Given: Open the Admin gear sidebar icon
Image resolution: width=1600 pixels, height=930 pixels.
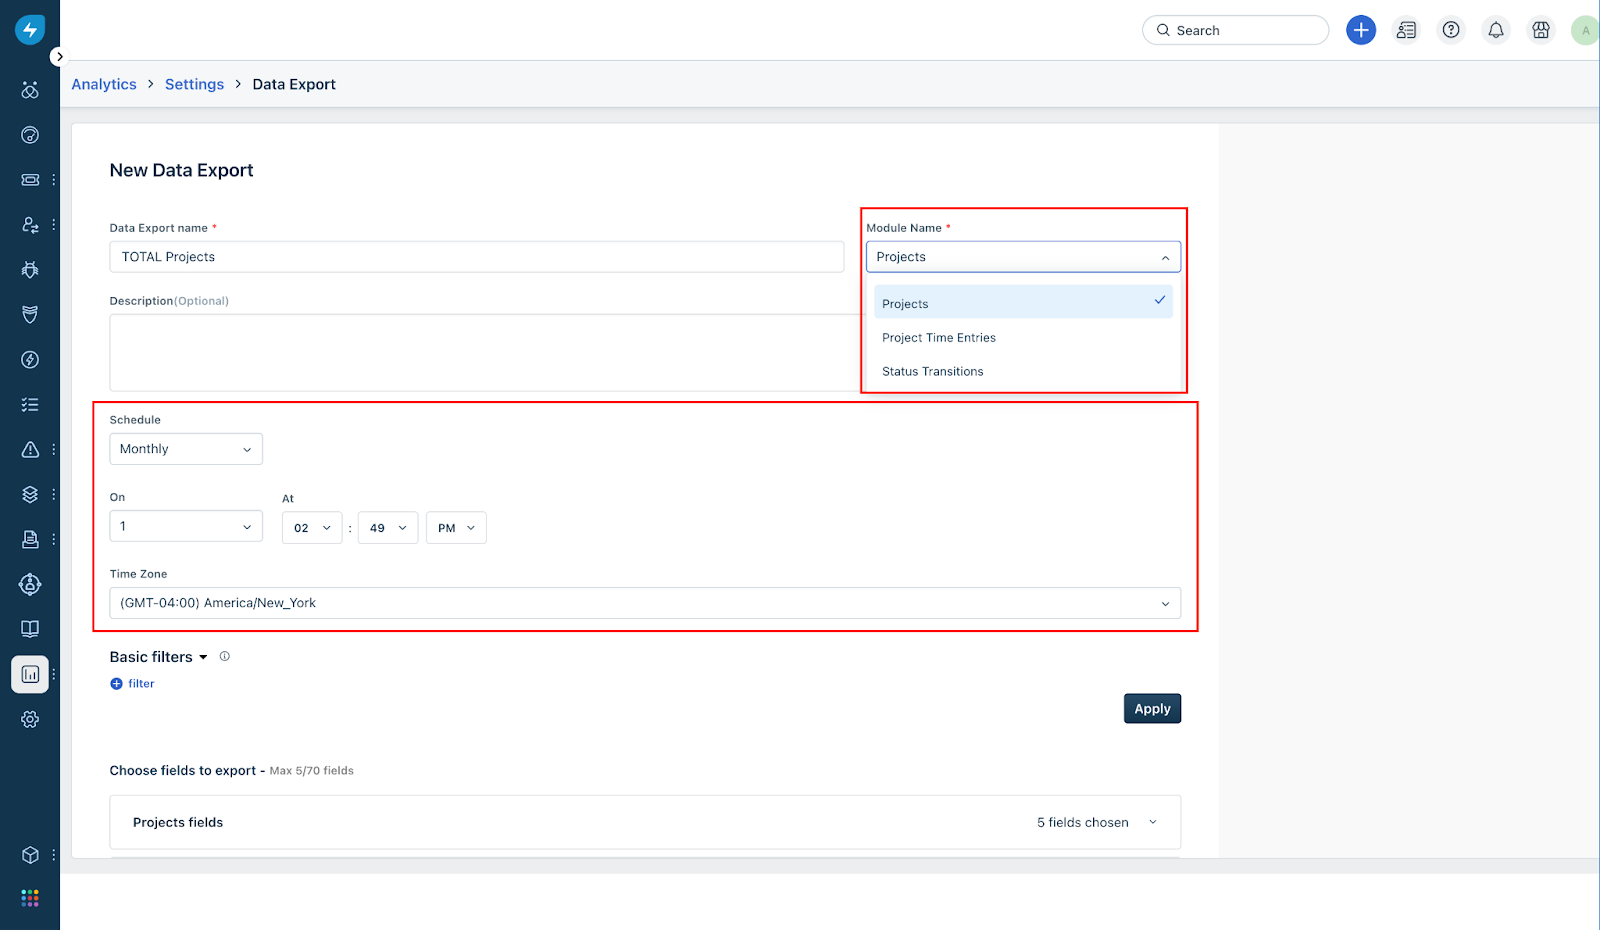Looking at the screenshot, I should pyautogui.click(x=30, y=719).
